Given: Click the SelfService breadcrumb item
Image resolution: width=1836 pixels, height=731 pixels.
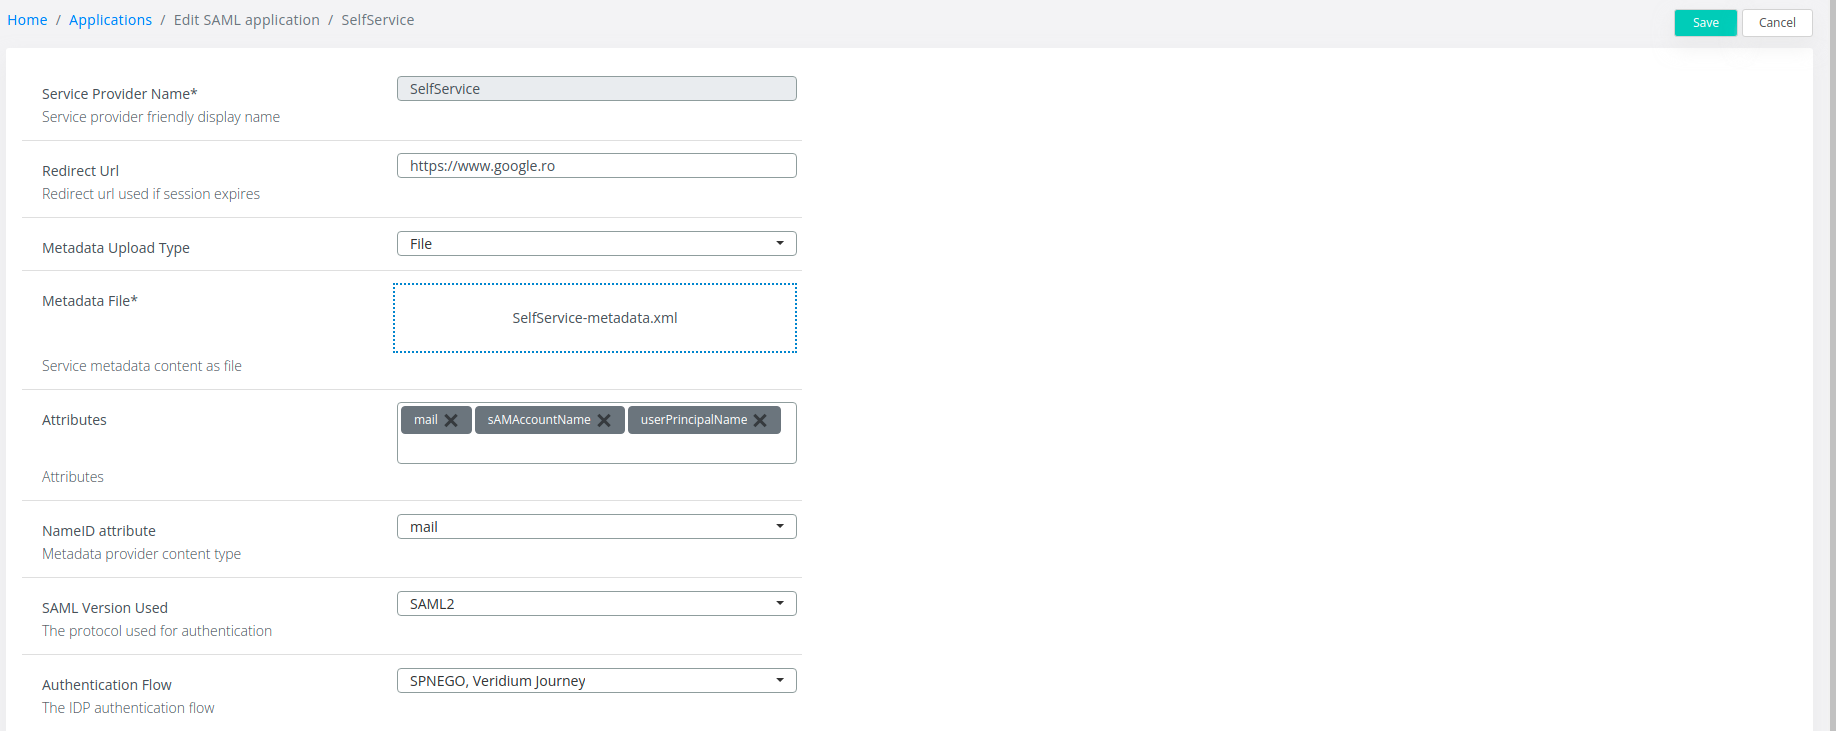Looking at the screenshot, I should (x=377, y=20).
